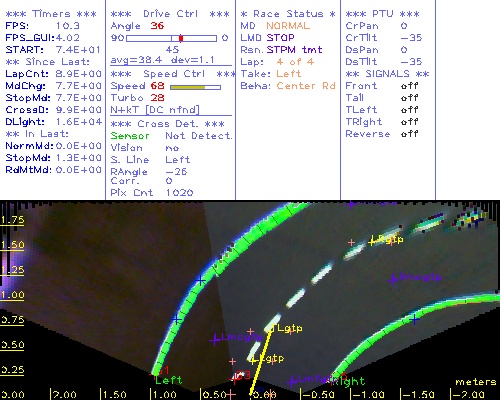The image size is (500, 400).
Task: Click the Drive Ctrl panel header
Action: 170,14
